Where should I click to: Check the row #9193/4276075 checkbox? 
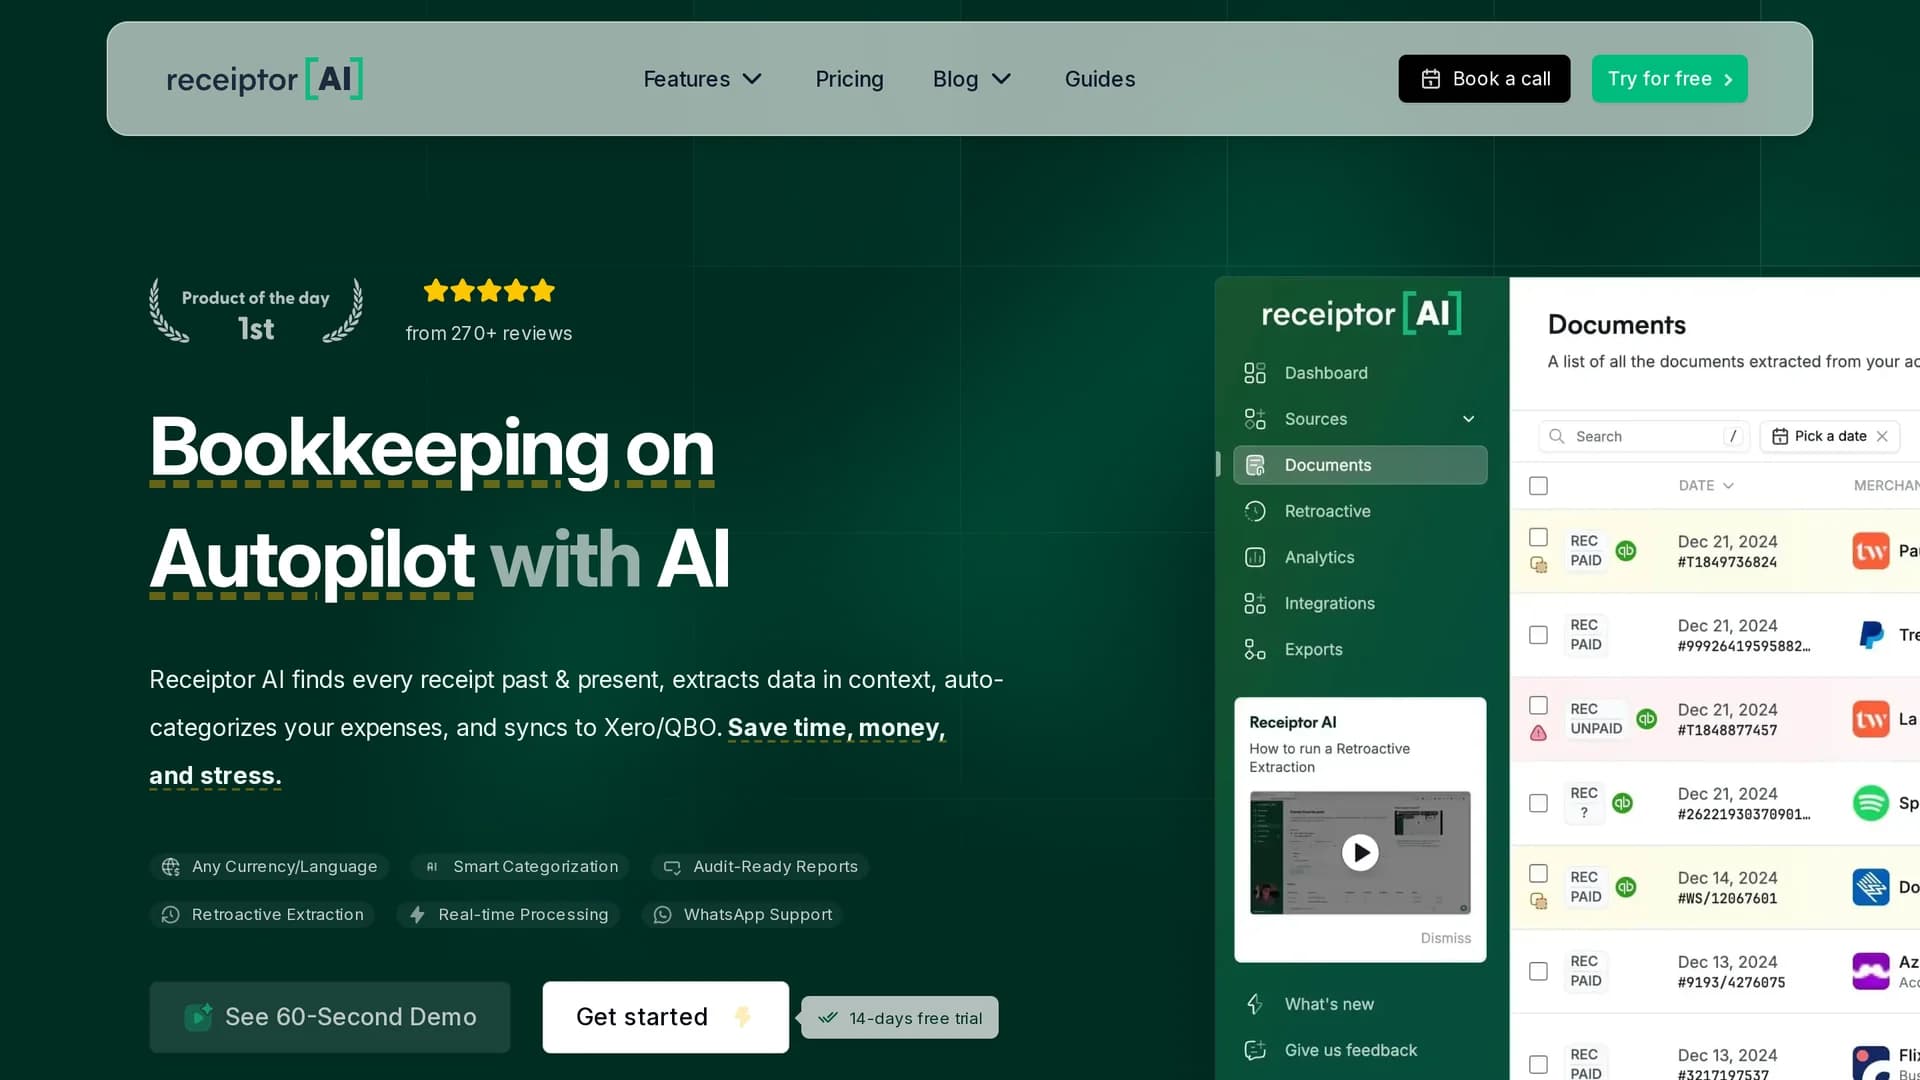1538,971
